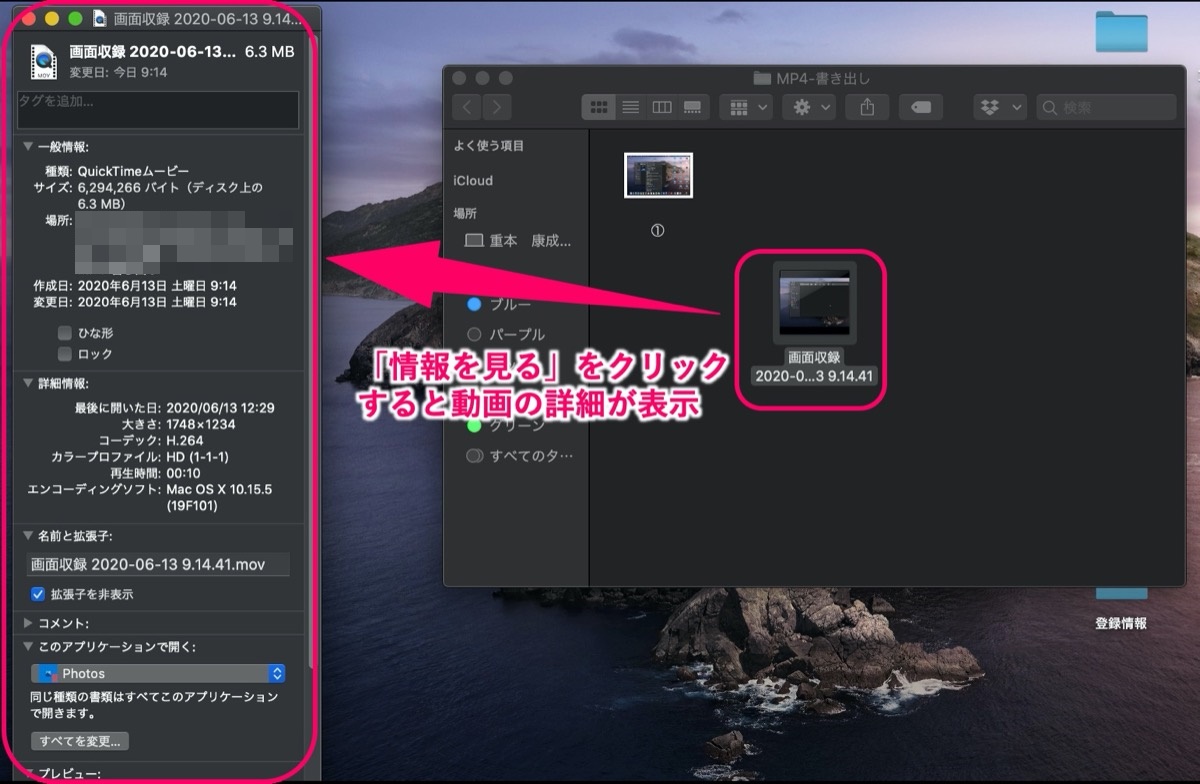Click the codec value H.264

tap(187, 442)
